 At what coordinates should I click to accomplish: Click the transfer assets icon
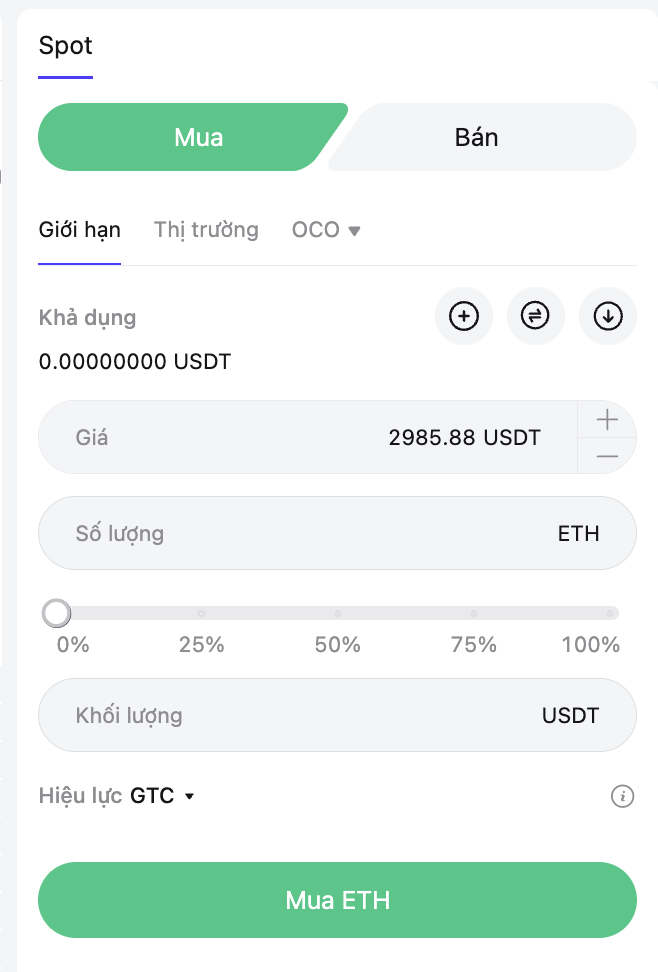point(535,316)
